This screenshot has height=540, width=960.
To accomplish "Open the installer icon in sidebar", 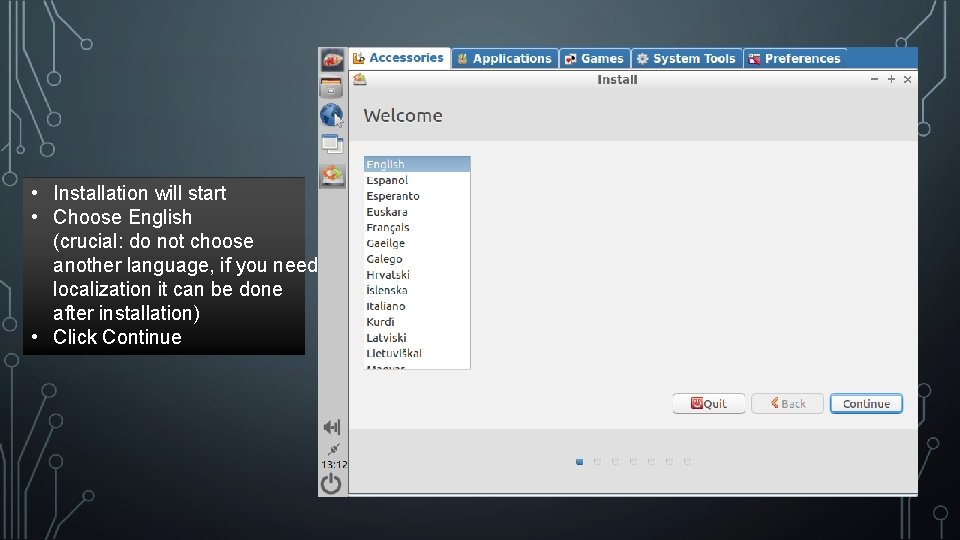I will pos(332,176).
